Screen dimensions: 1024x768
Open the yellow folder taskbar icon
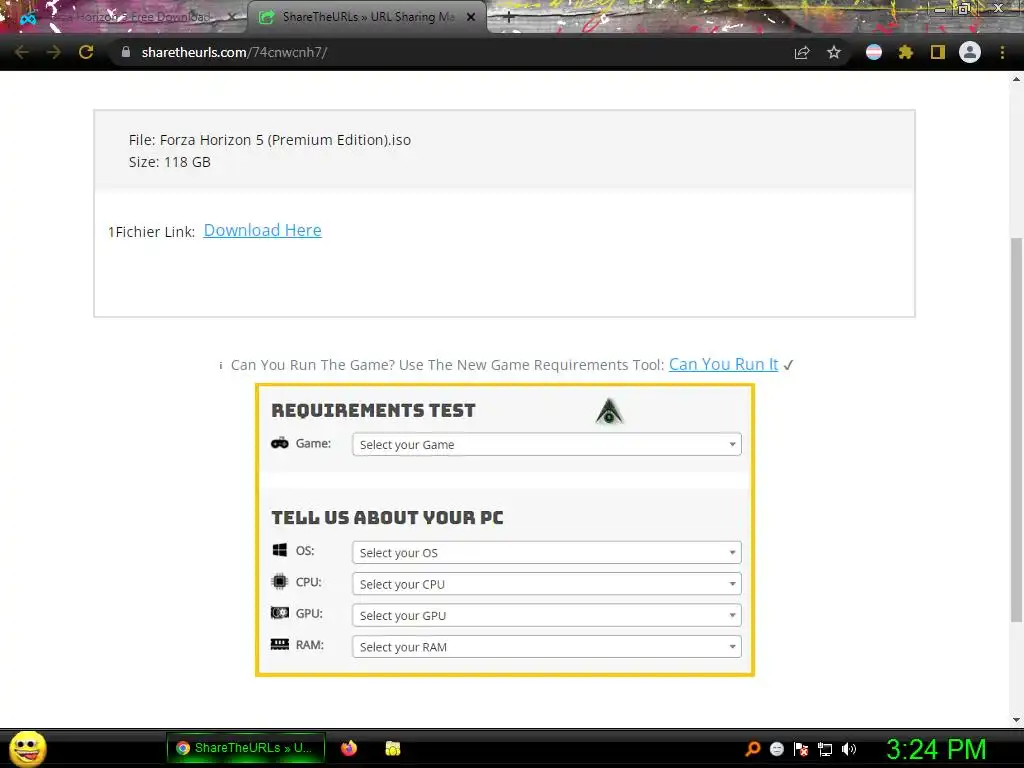pyautogui.click(x=392, y=748)
